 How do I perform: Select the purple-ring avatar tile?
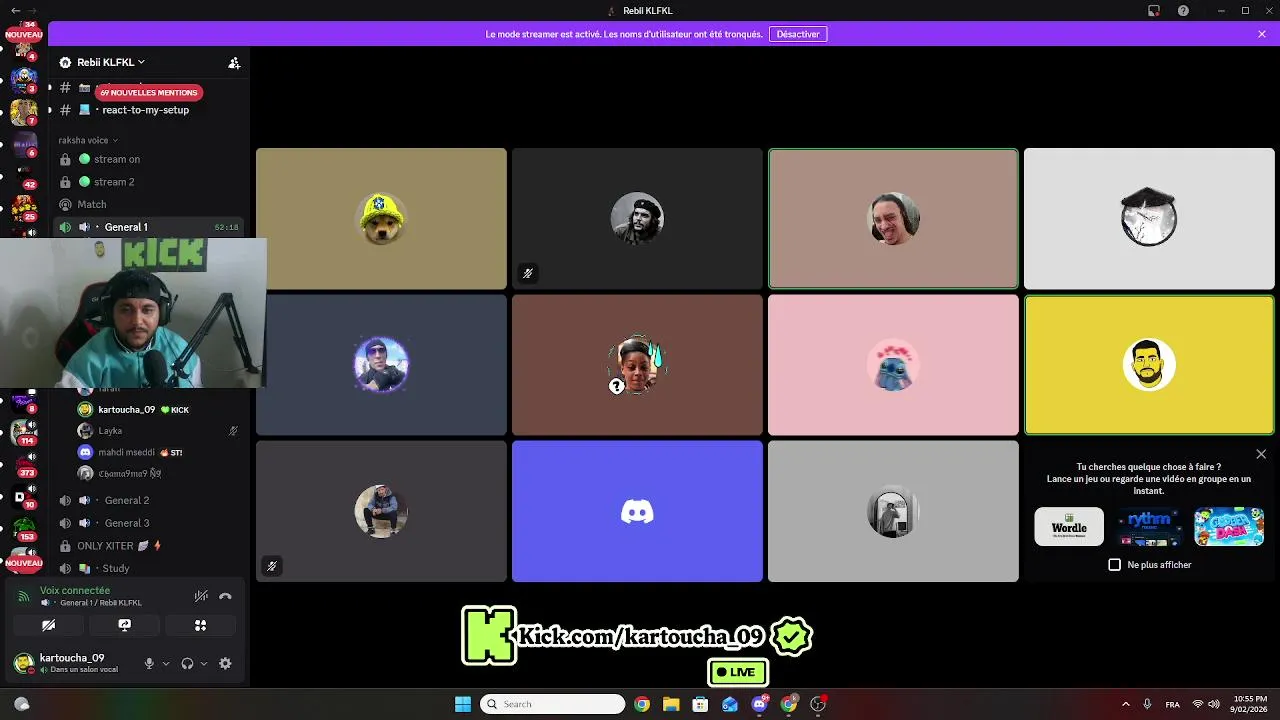(x=381, y=365)
